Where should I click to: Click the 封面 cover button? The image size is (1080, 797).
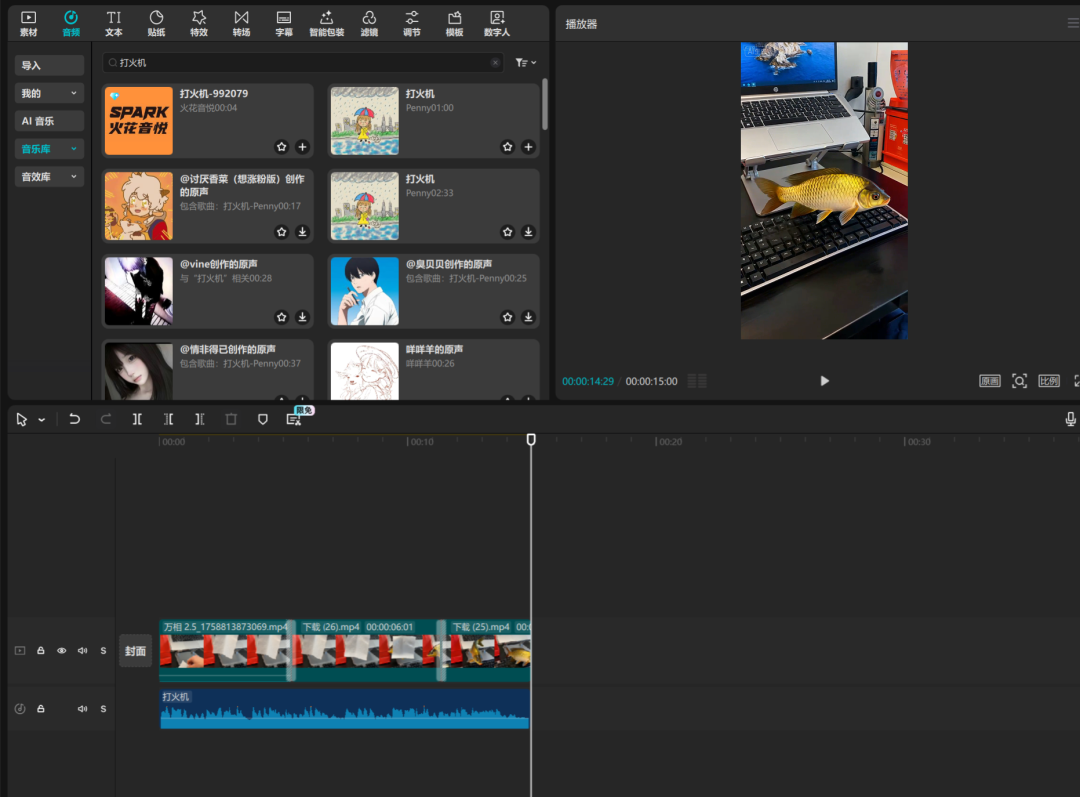135,651
